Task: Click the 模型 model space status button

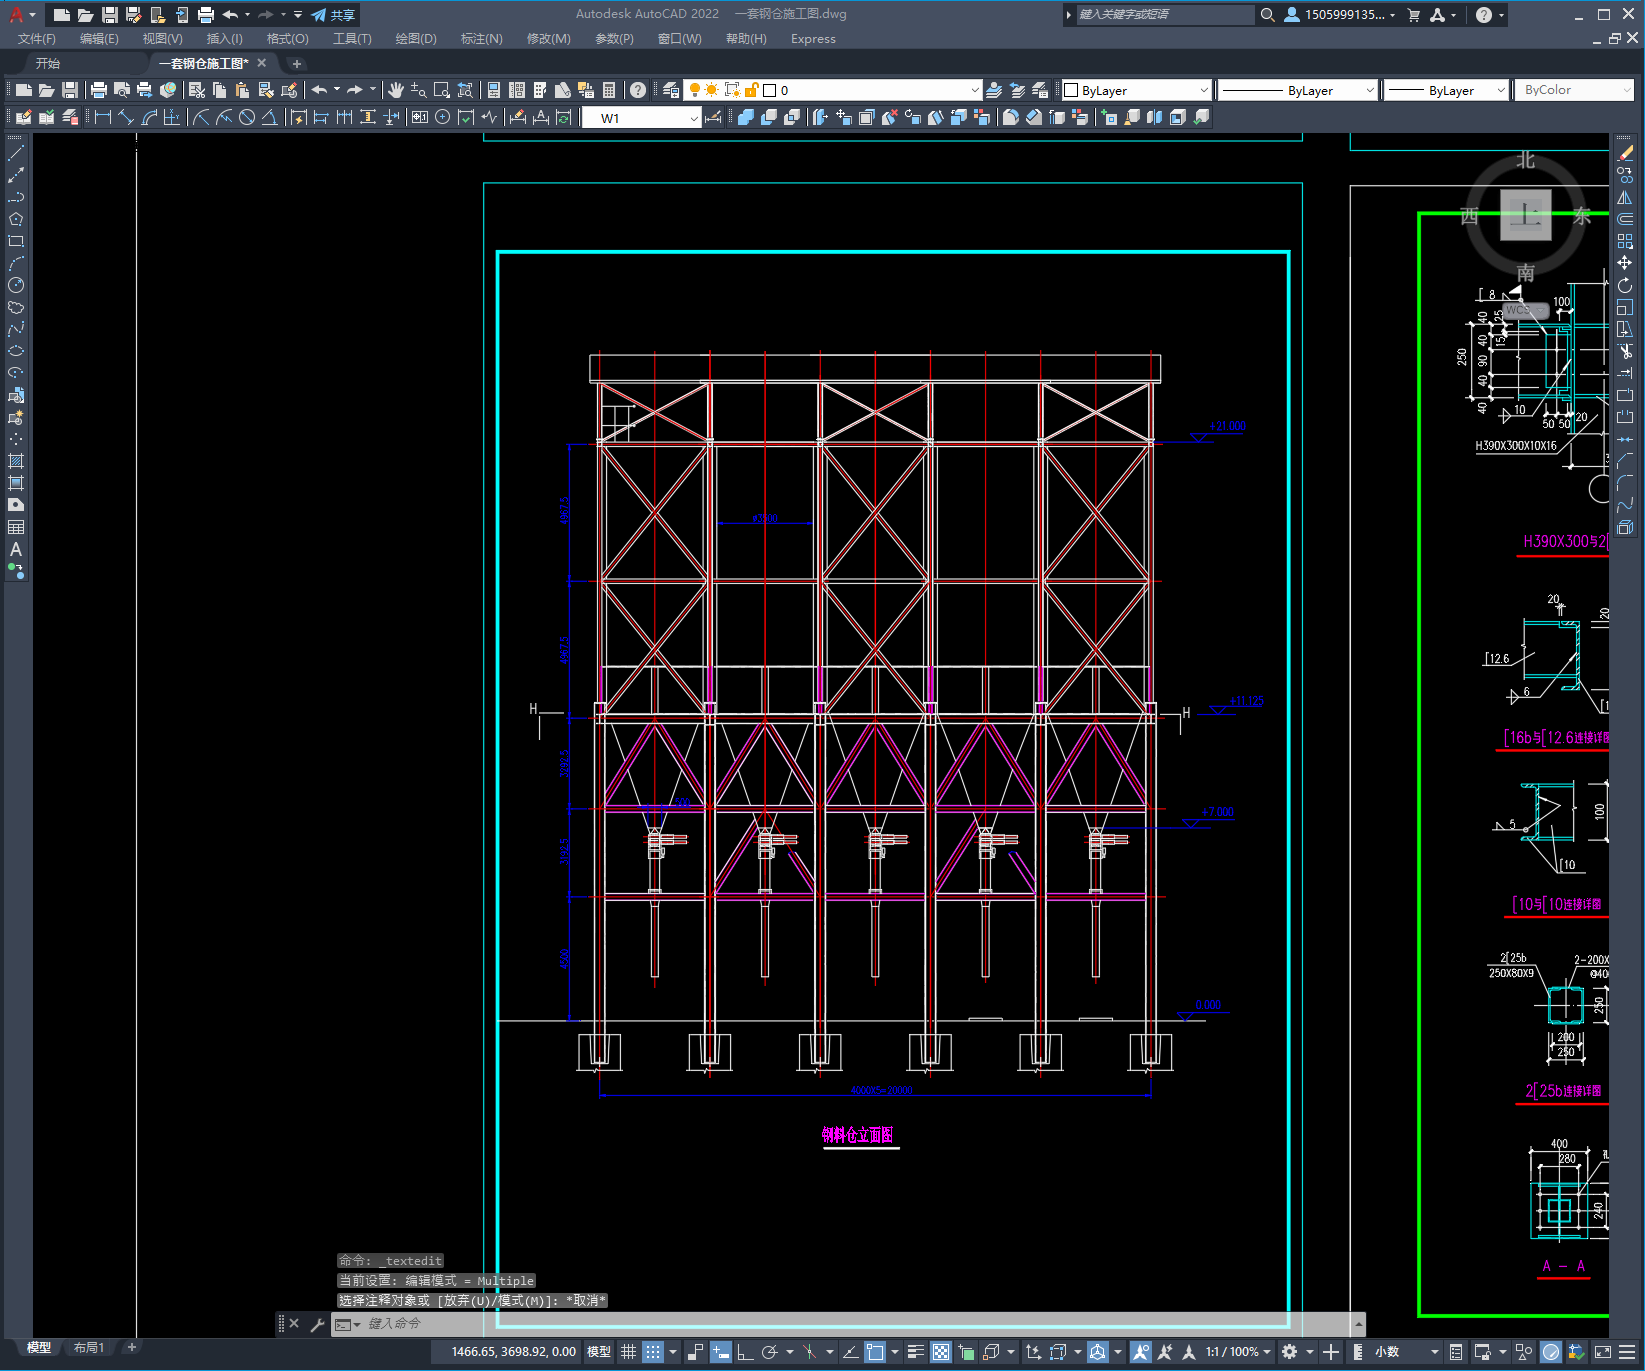Action: pyautogui.click(x=599, y=1352)
